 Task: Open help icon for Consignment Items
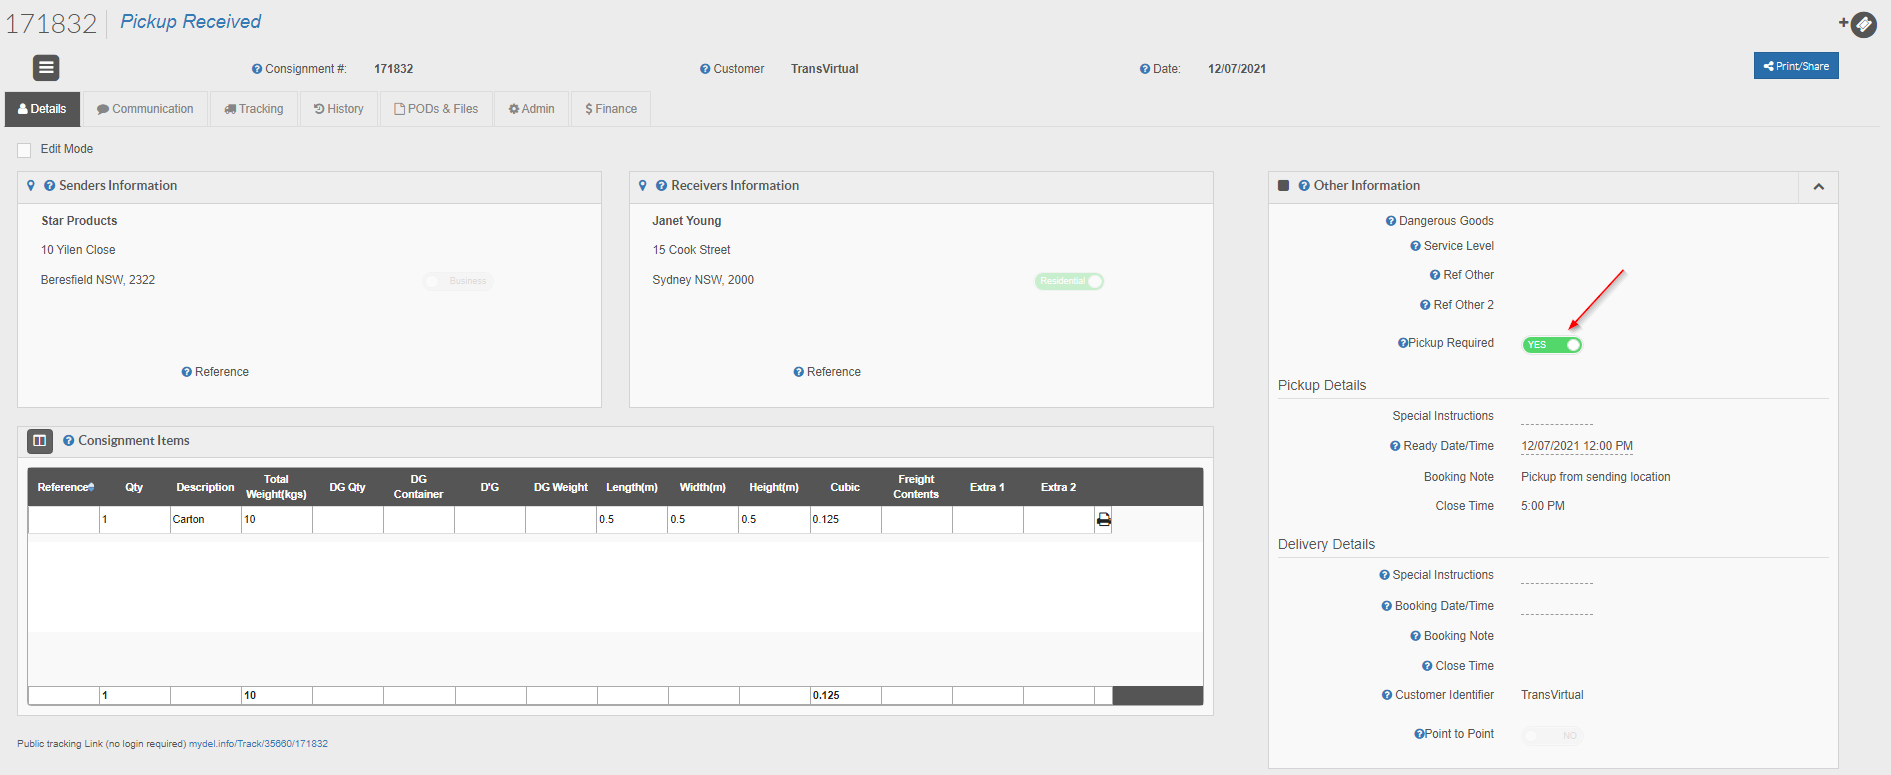tap(69, 440)
